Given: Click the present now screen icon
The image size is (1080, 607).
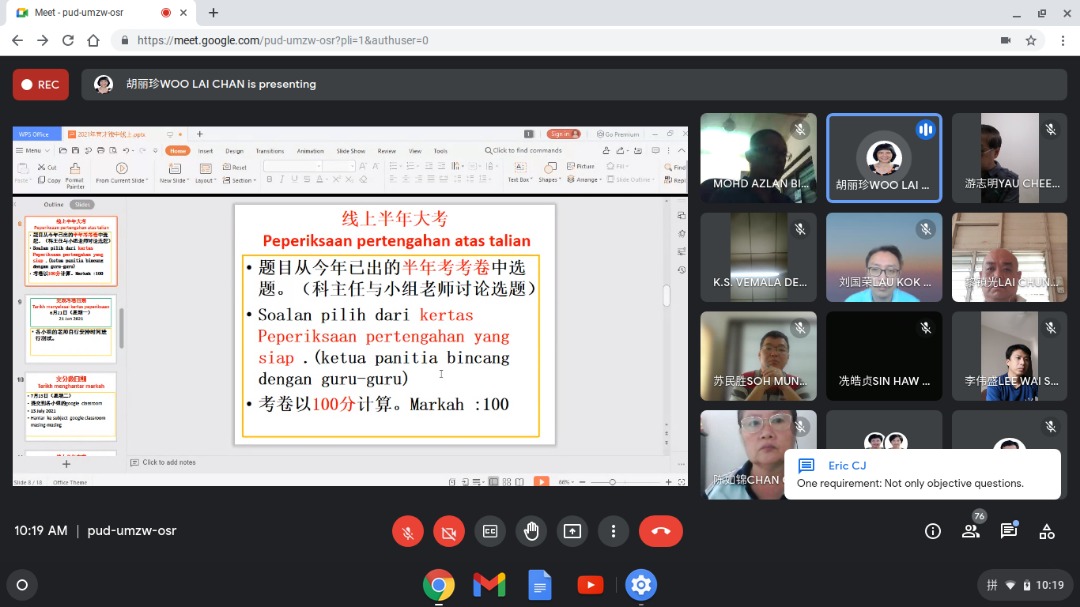Looking at the screenshot, I should tap(572, 531).
